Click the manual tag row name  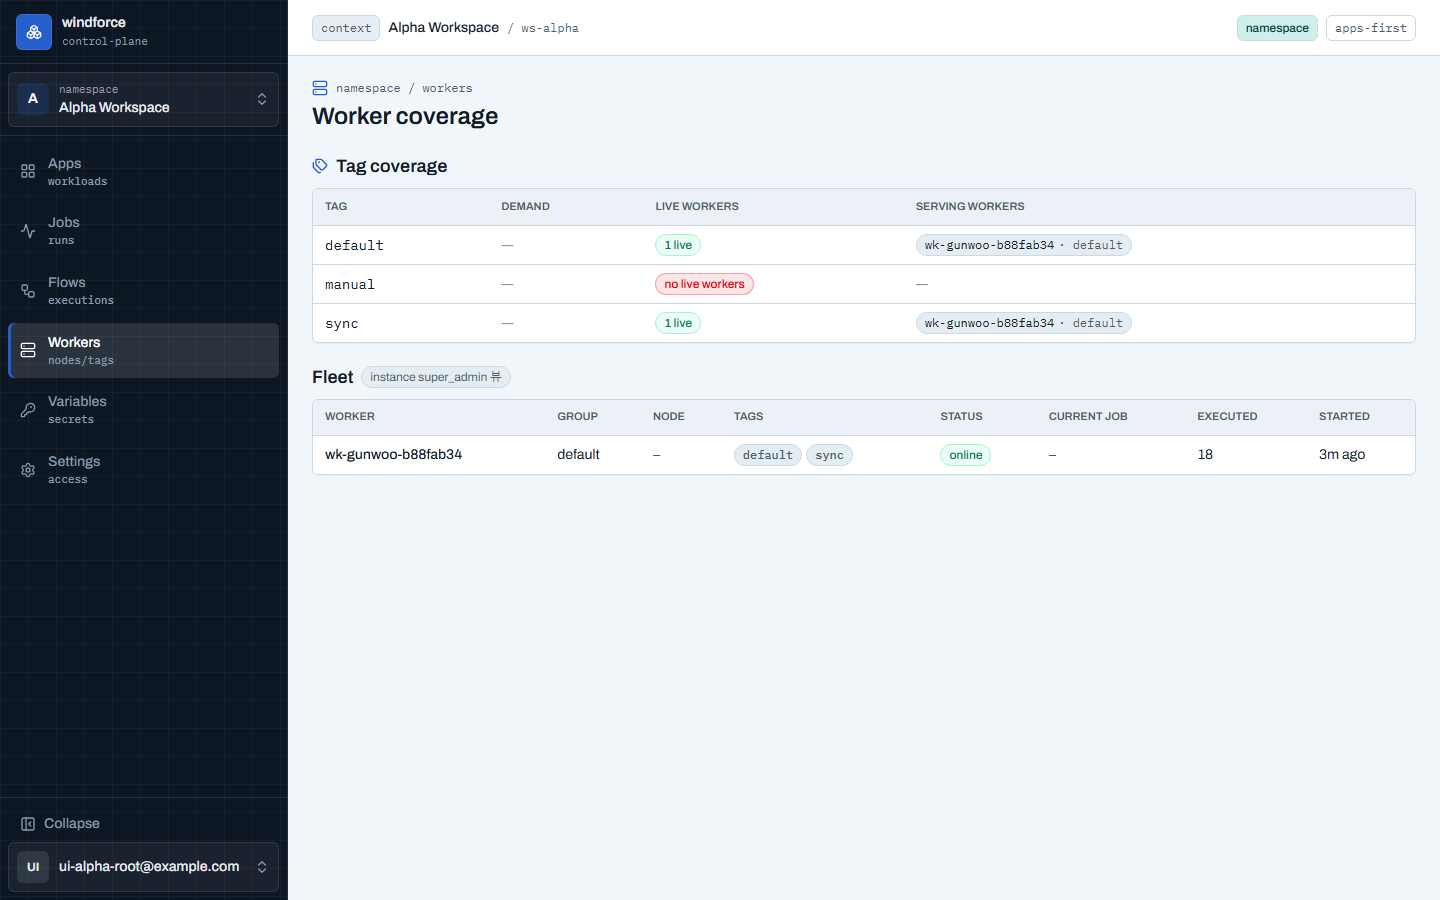click(x=350, y=285)
